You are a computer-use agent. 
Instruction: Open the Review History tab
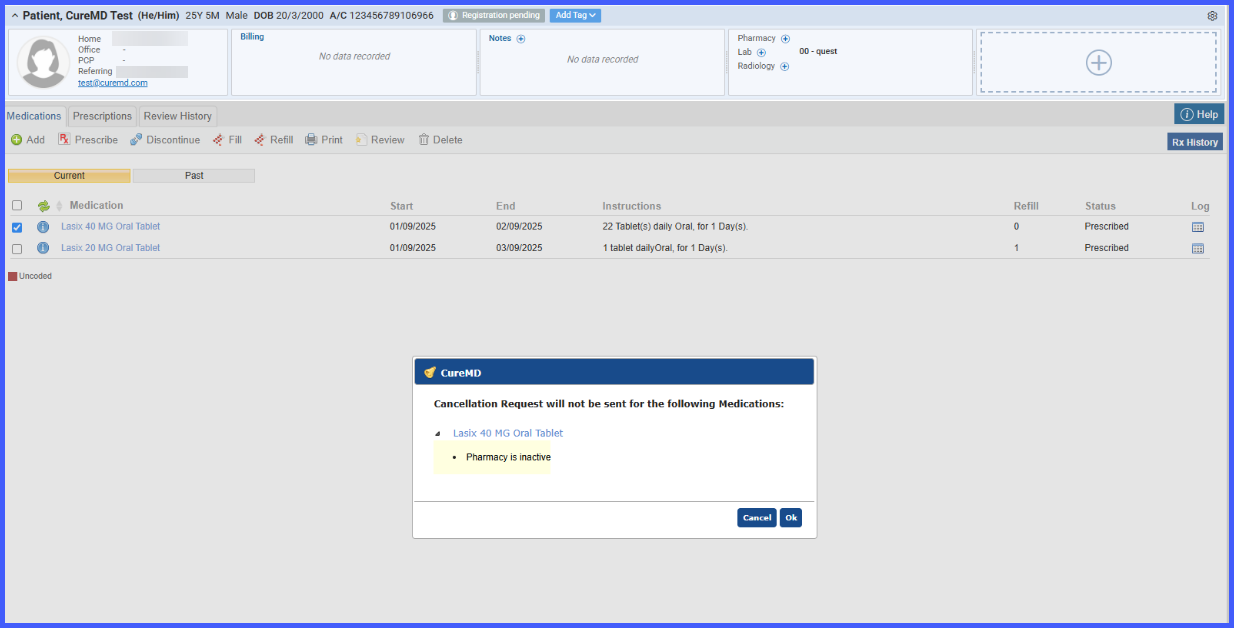click(x=177, y=116)
